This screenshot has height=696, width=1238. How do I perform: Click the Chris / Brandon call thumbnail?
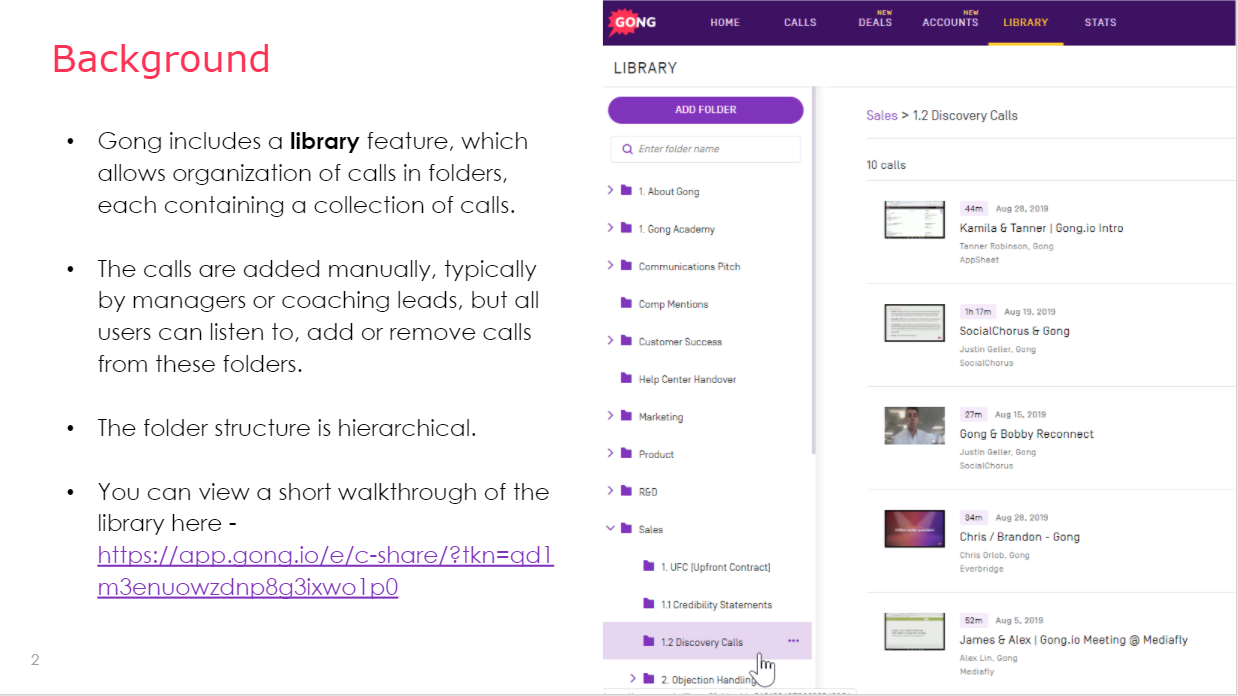pyautogui.click(x=914, y=529)
